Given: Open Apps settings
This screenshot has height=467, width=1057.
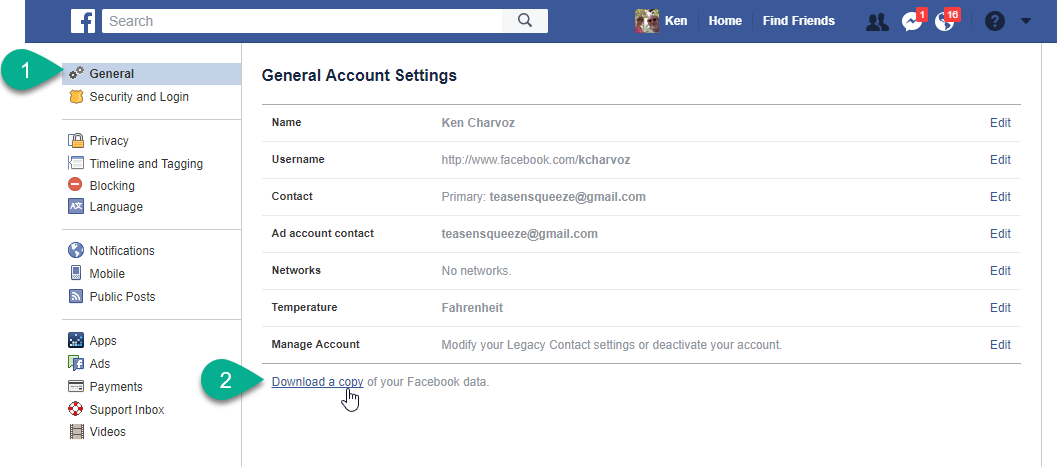Looking at the screenshot, I should pyautogui.click(x=103, y=340).
